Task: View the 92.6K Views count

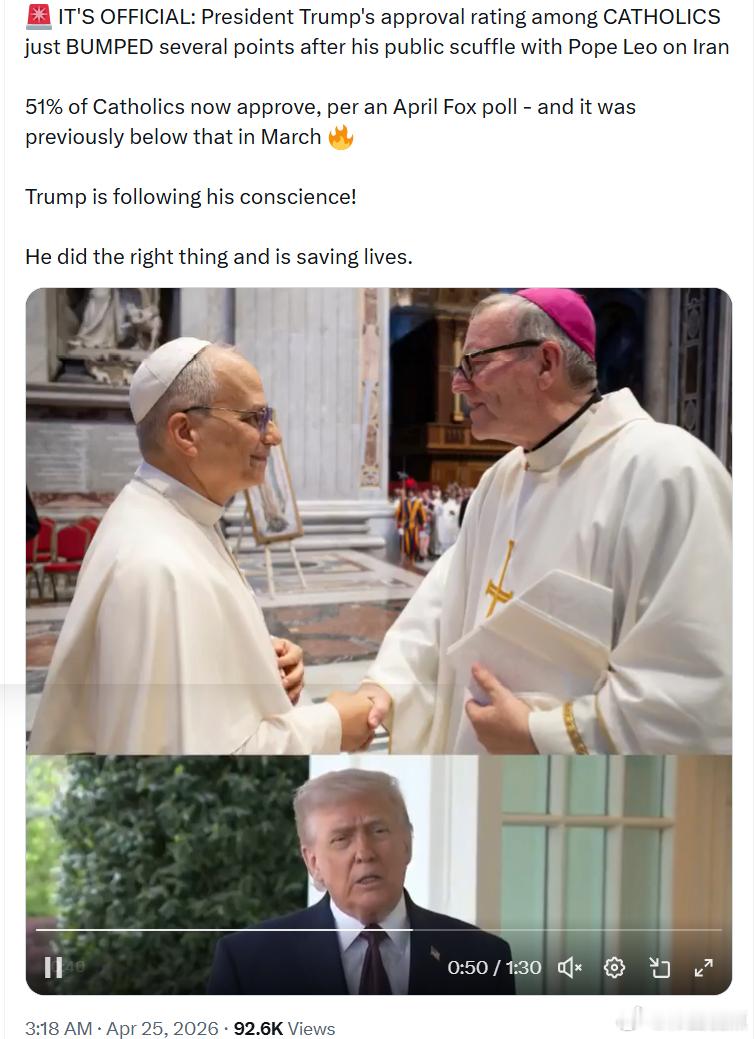Action: click(284, 1028)
